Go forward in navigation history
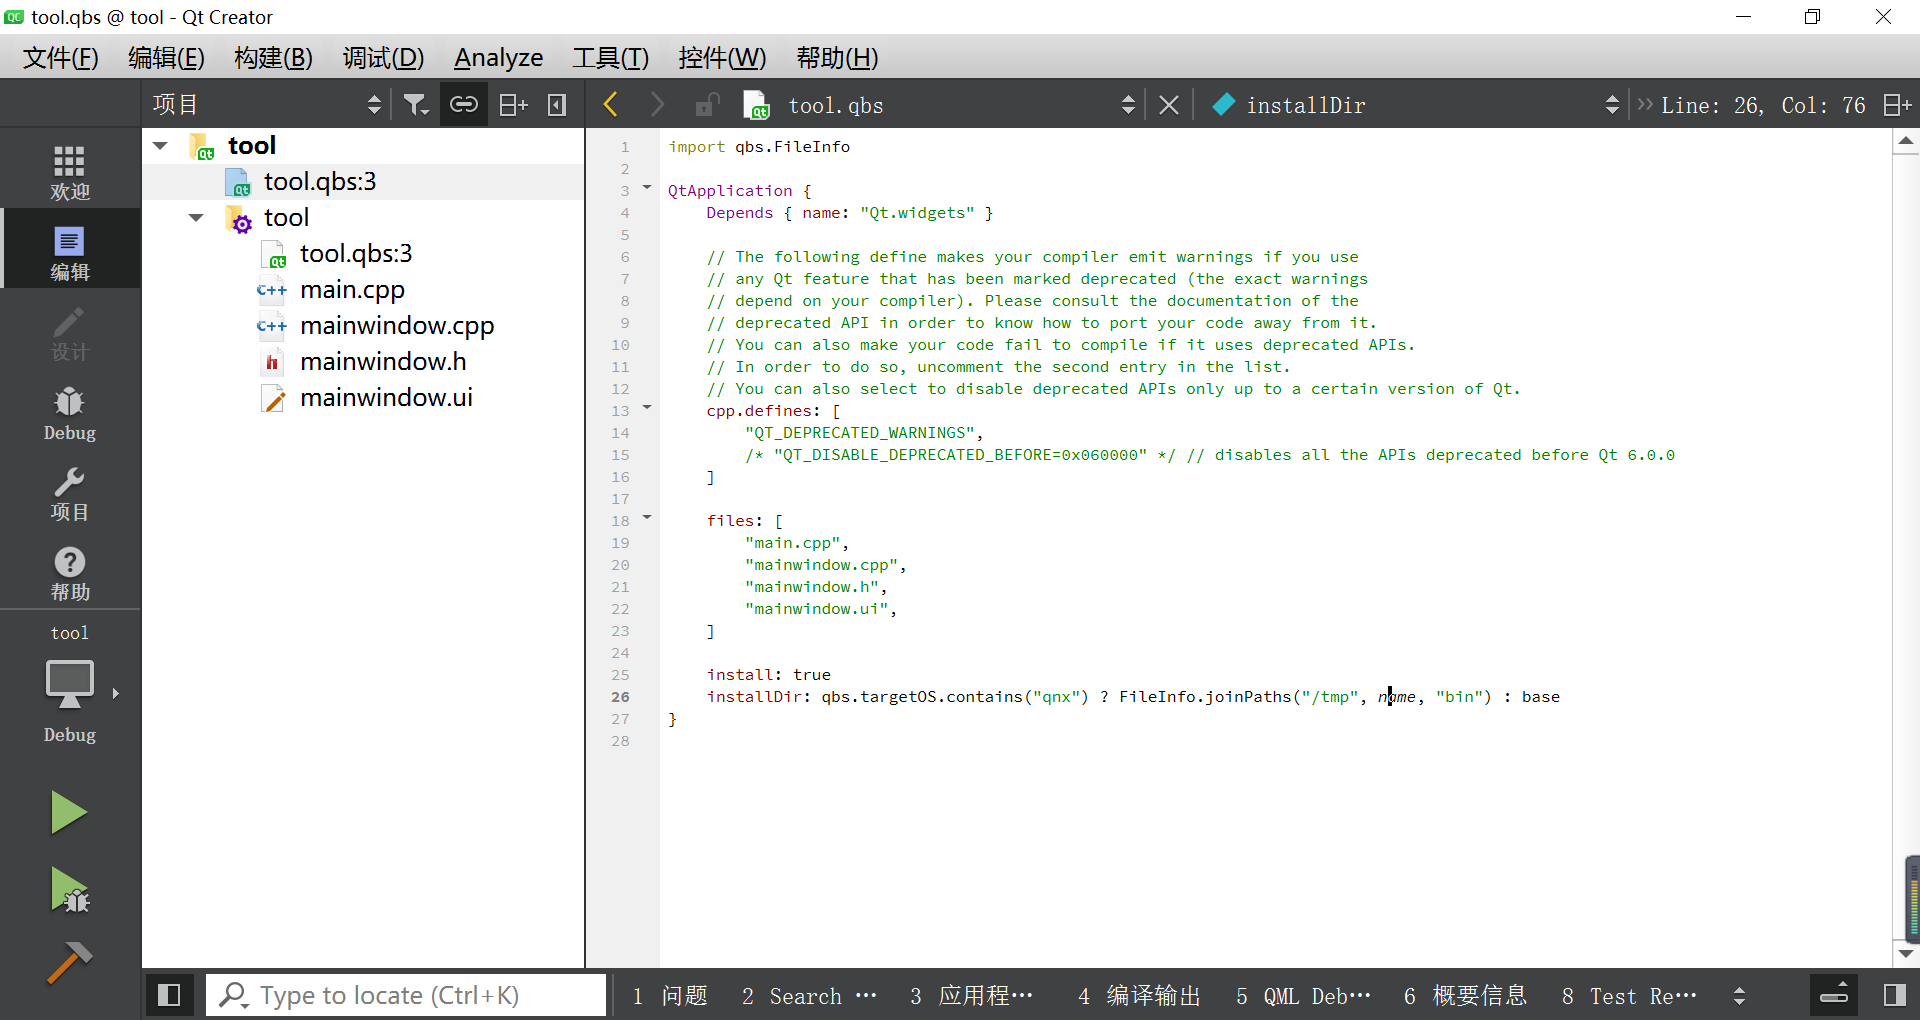Screen dimensions: 1920x1020 click(x=657, y=105)
